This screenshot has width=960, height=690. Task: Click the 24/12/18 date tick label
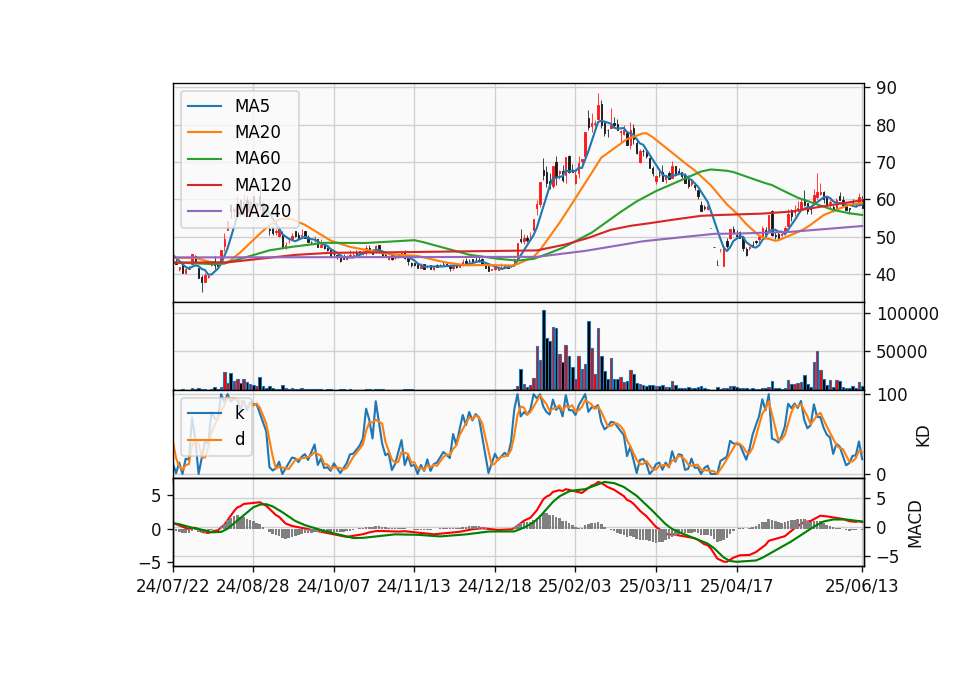pos(495,586)
